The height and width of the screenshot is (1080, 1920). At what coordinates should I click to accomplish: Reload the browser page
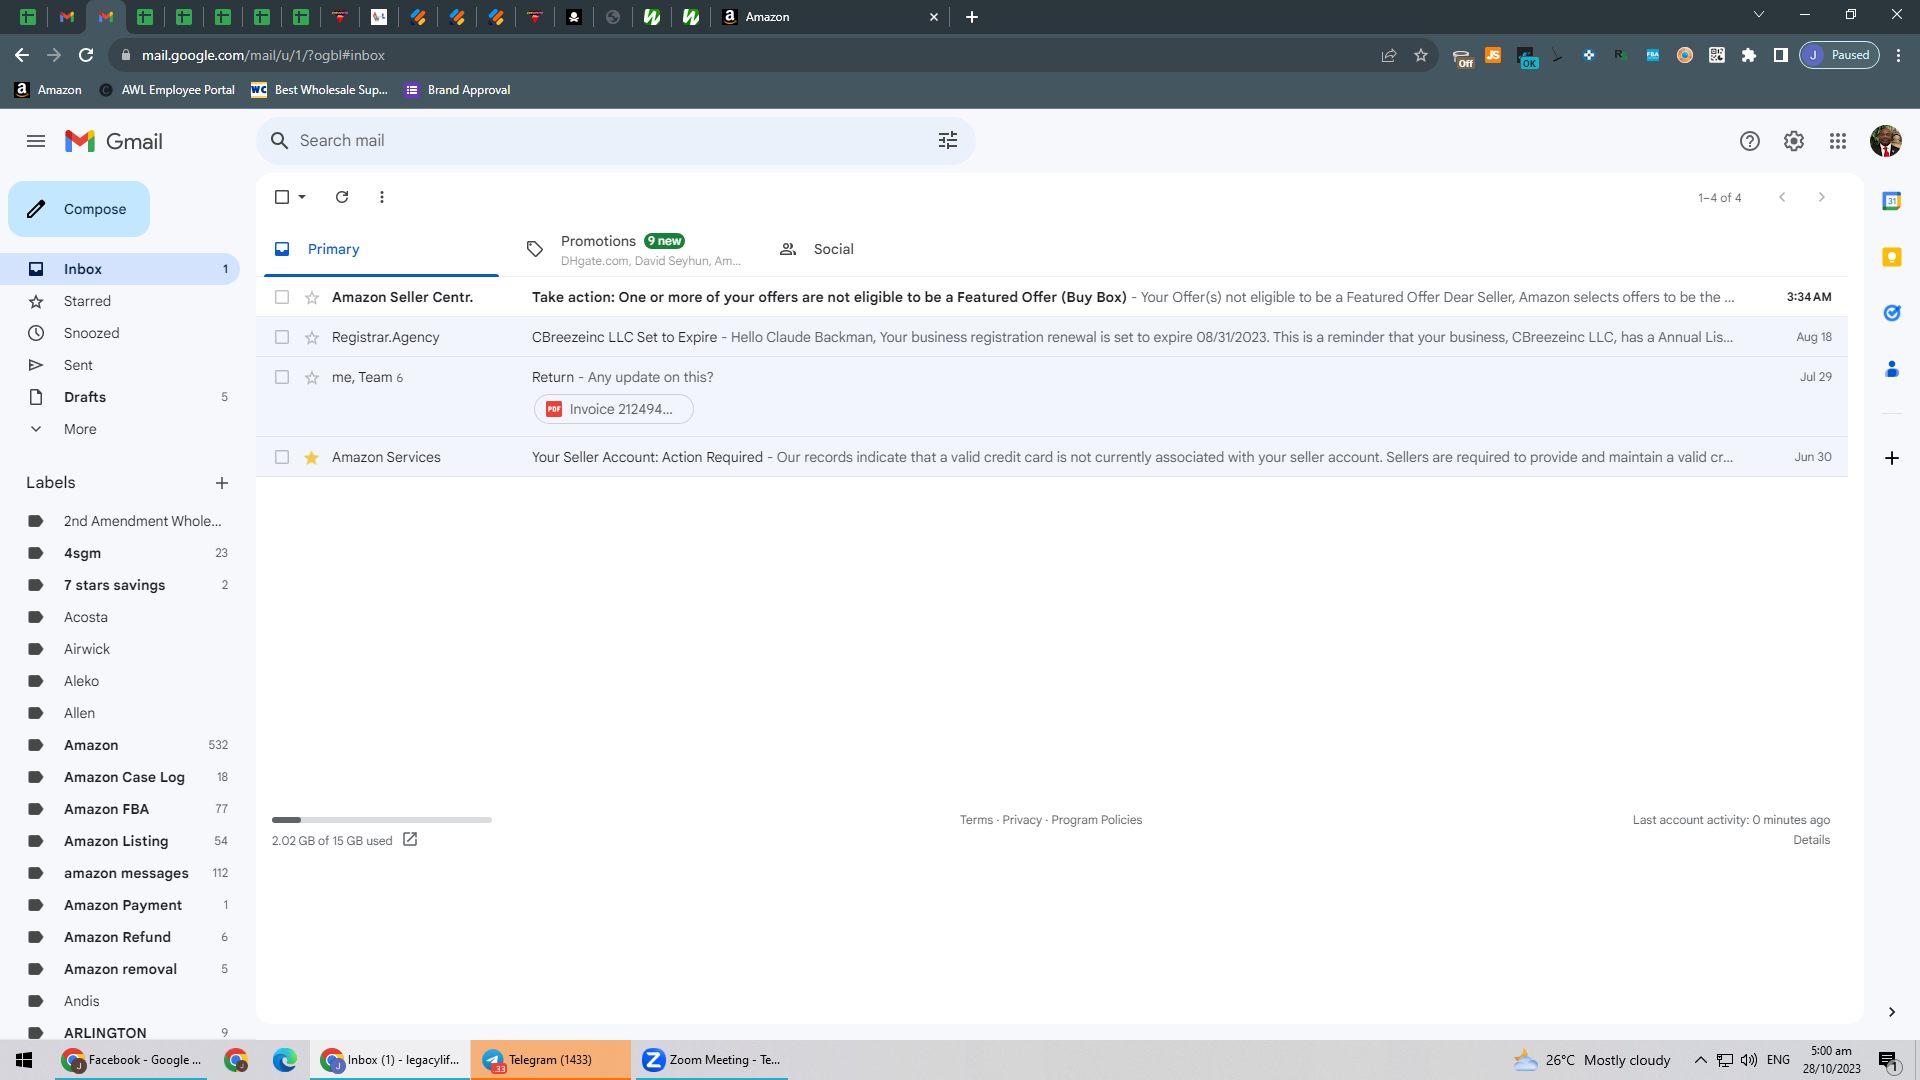86,55
